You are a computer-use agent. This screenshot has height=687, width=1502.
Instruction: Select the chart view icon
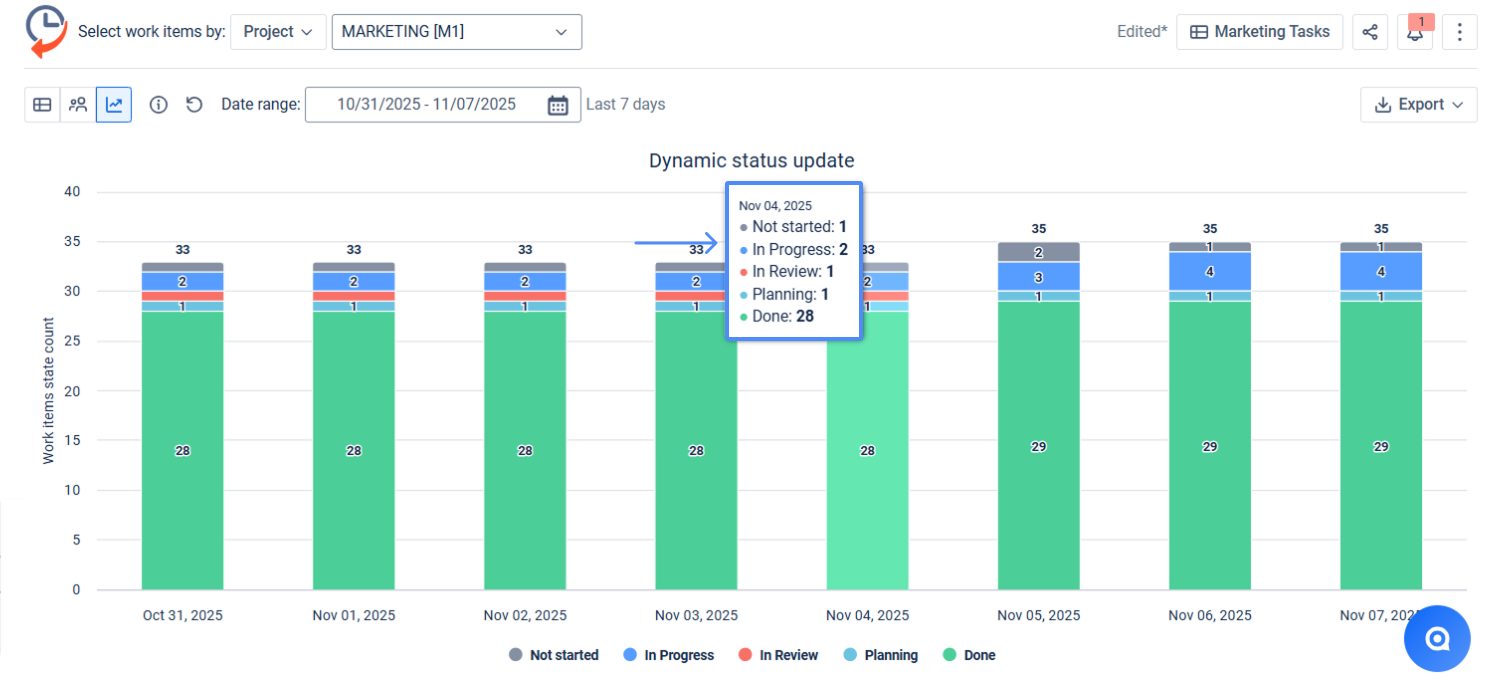coord(114,104)
